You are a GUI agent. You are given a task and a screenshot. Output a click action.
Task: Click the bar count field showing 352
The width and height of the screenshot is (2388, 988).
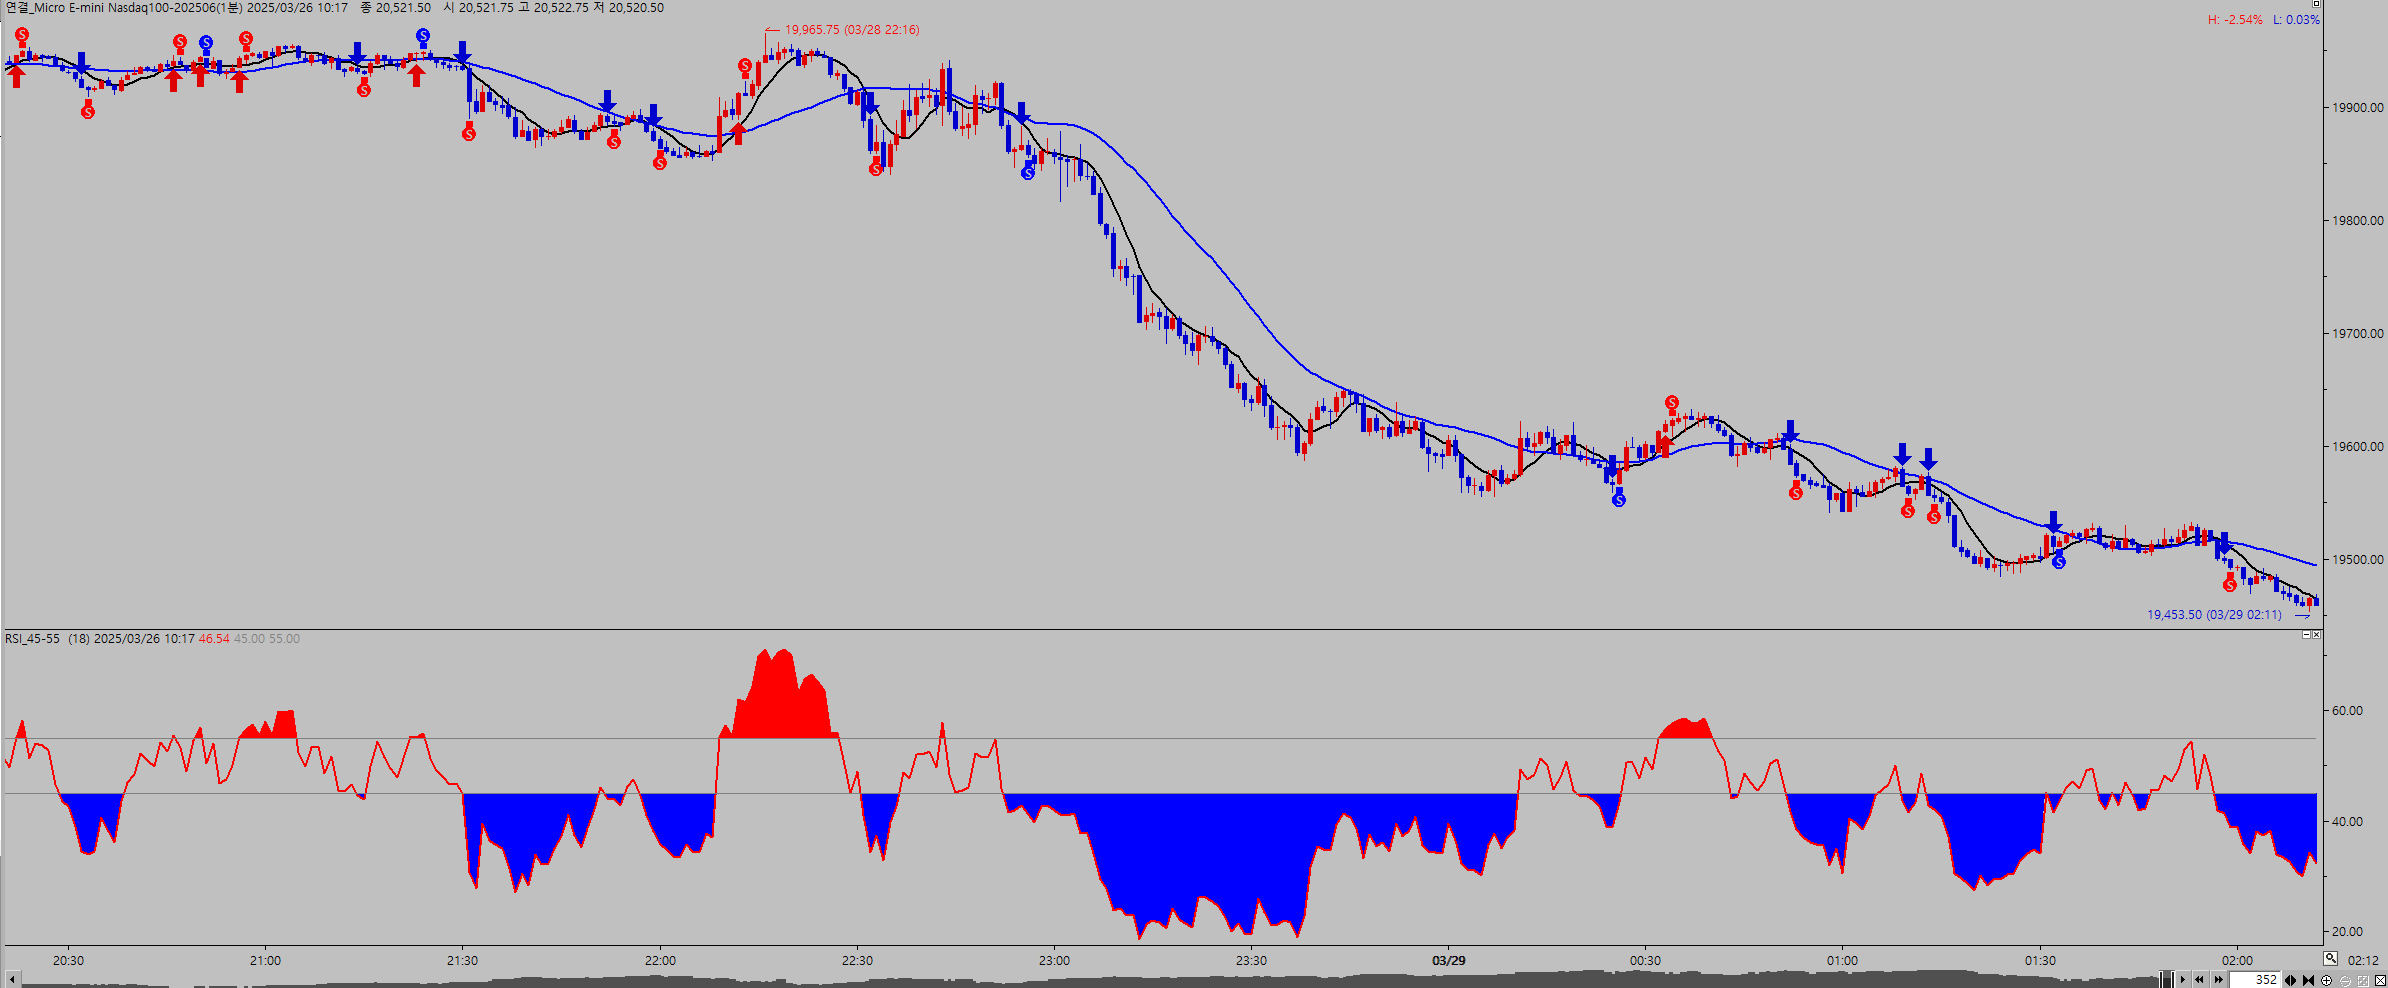2255,980
